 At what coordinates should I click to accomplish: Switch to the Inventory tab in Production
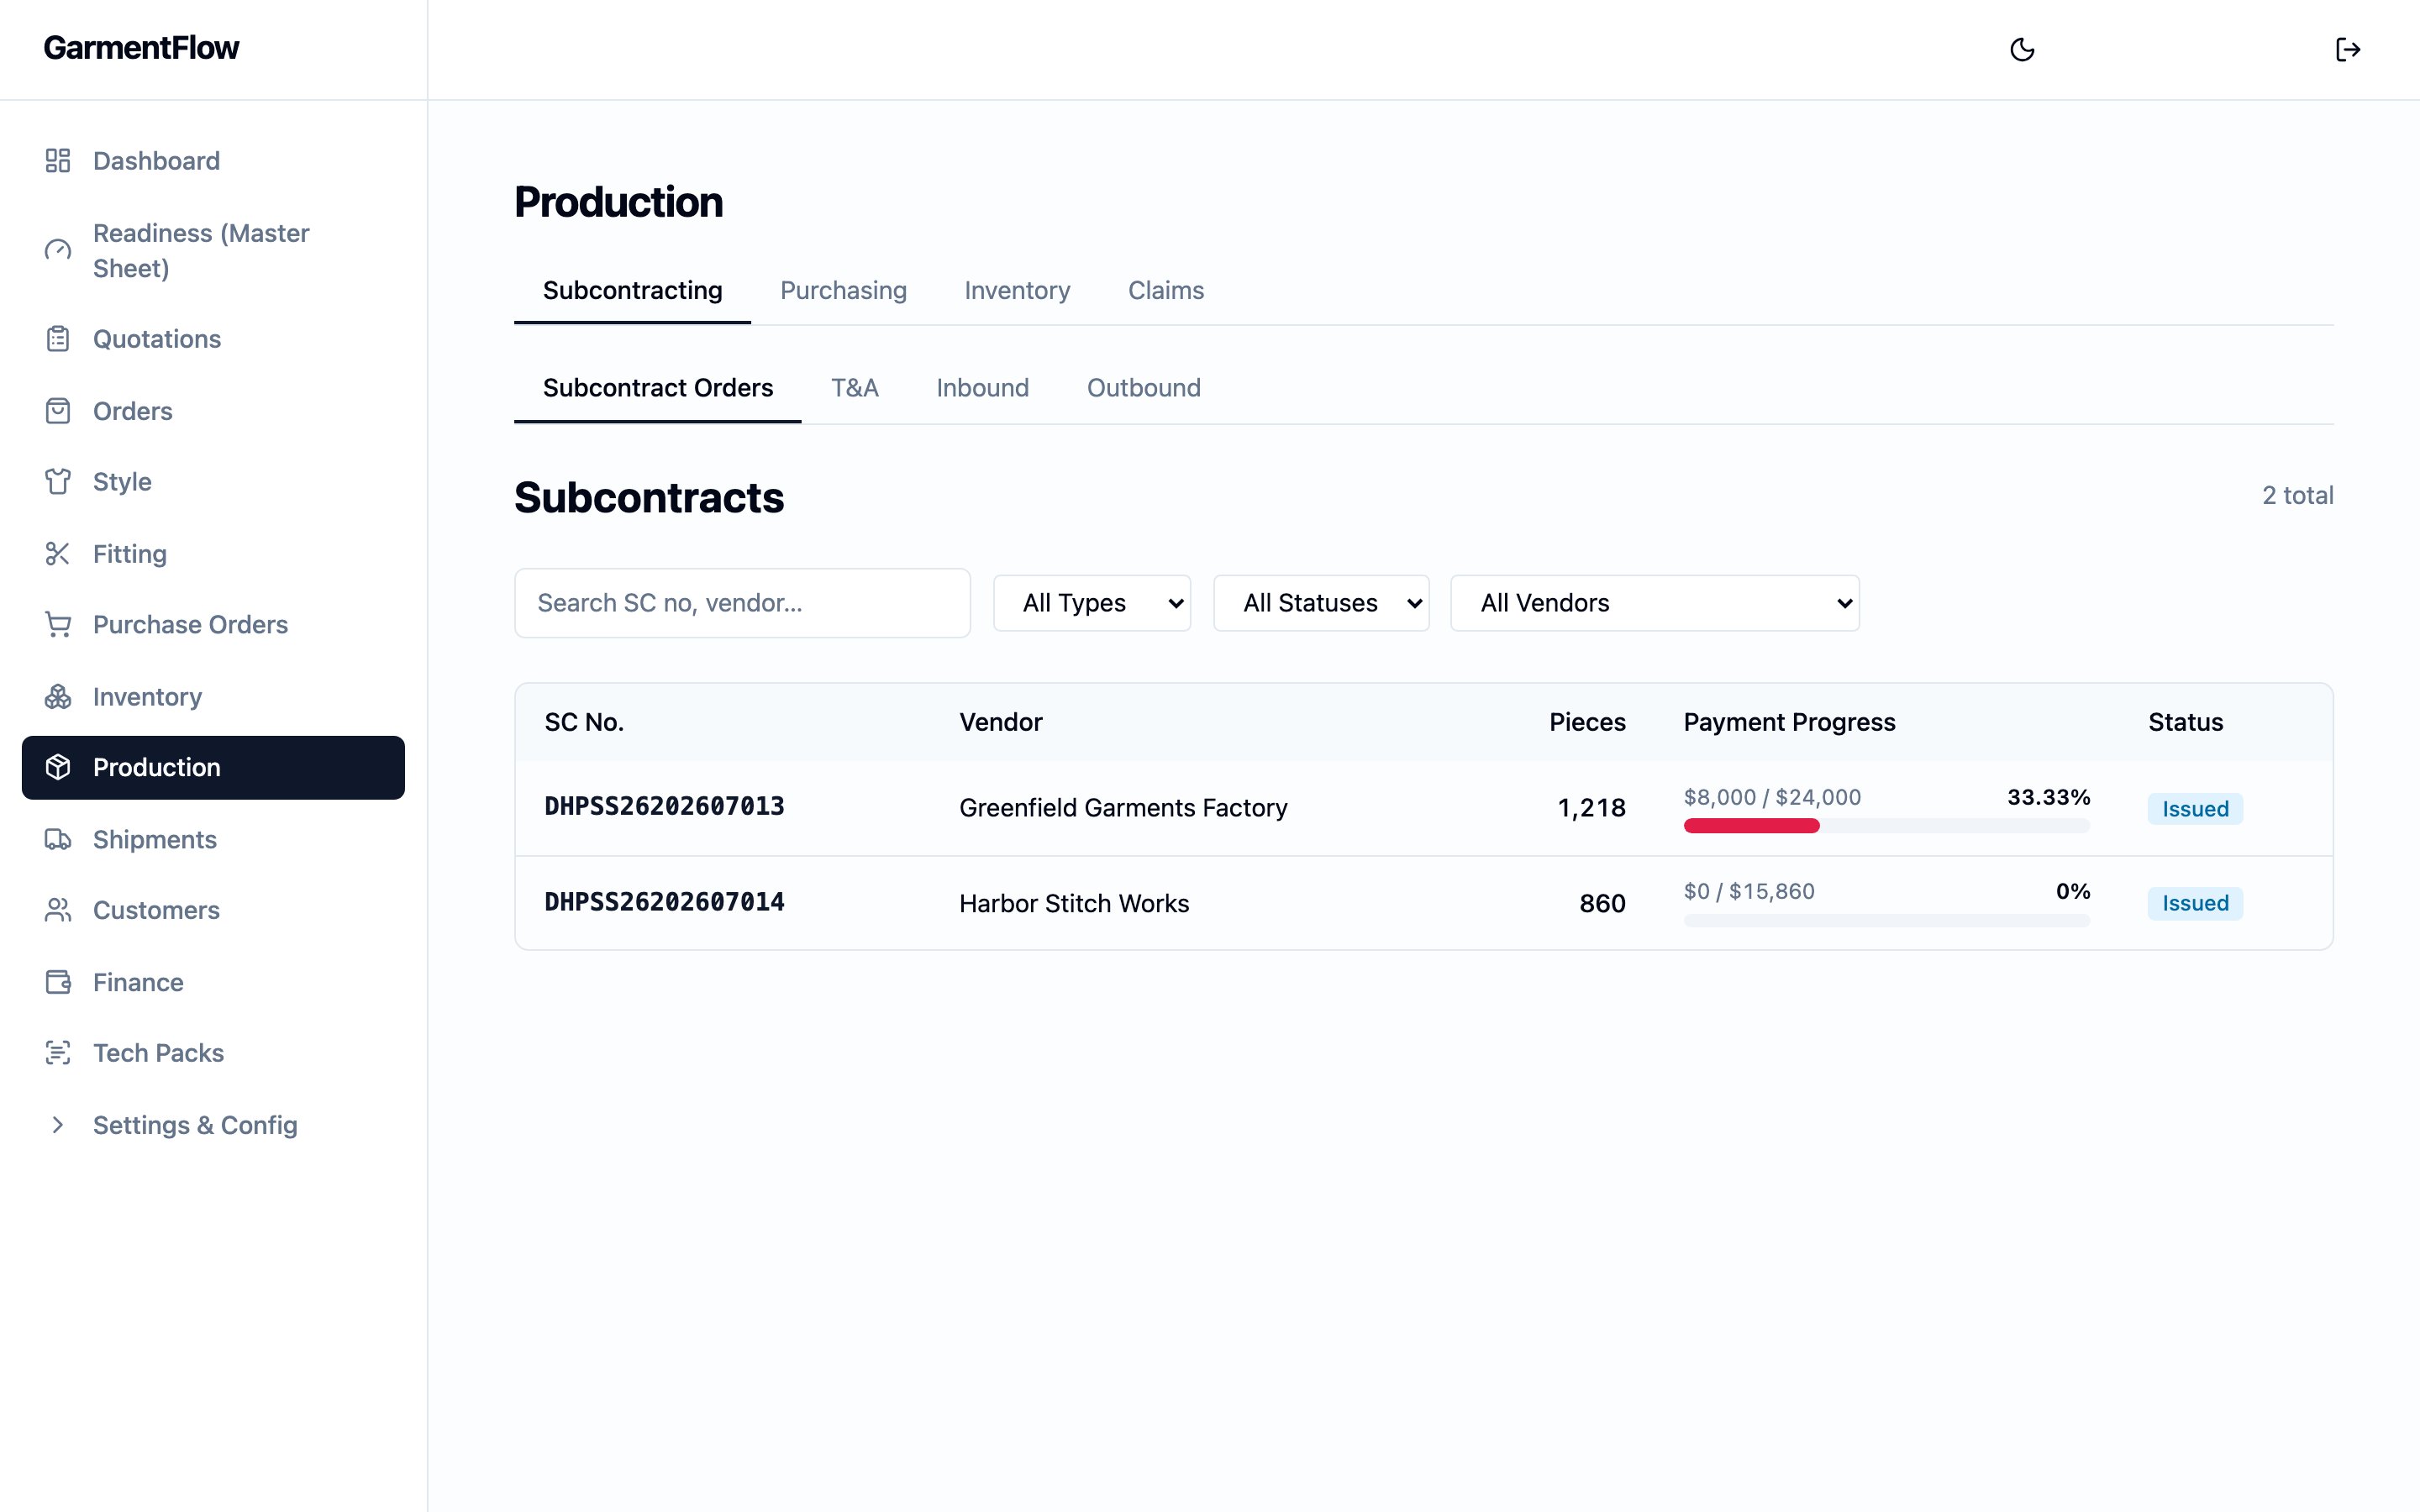pyautogui.click(x=1017, y=291)
